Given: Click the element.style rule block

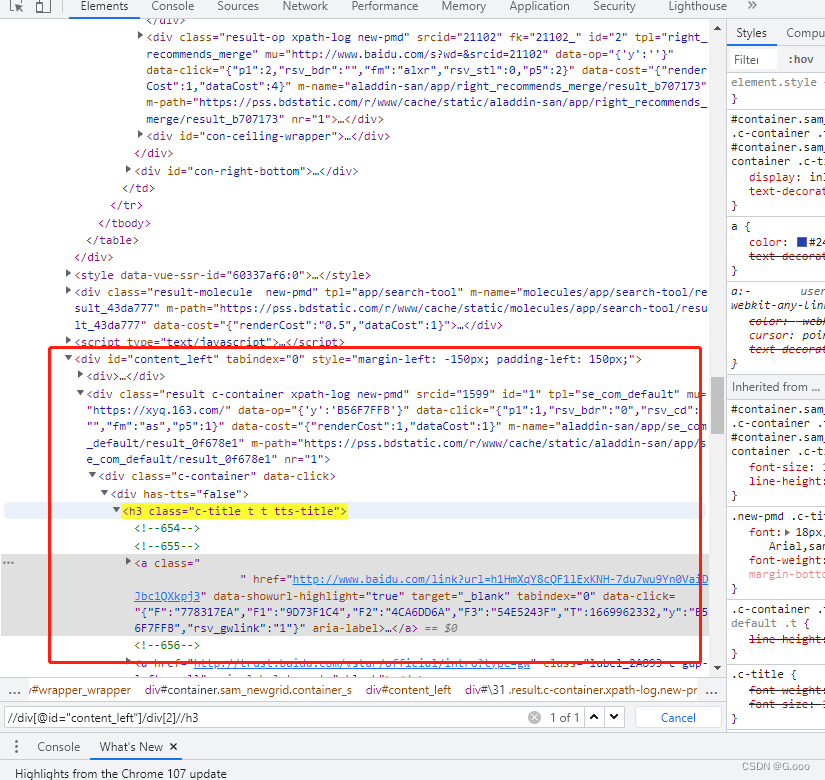Looking at the screenshot, I should click(x=776, y=90).
